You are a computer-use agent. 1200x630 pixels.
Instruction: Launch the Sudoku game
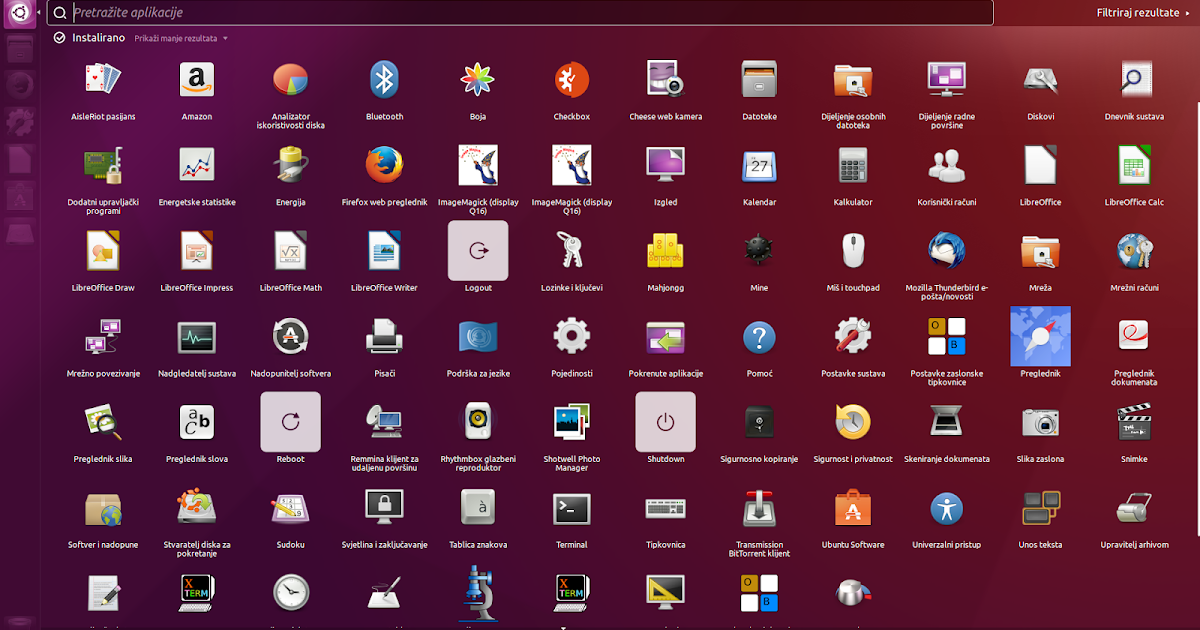pyautogui.click(x=290, y=508)
